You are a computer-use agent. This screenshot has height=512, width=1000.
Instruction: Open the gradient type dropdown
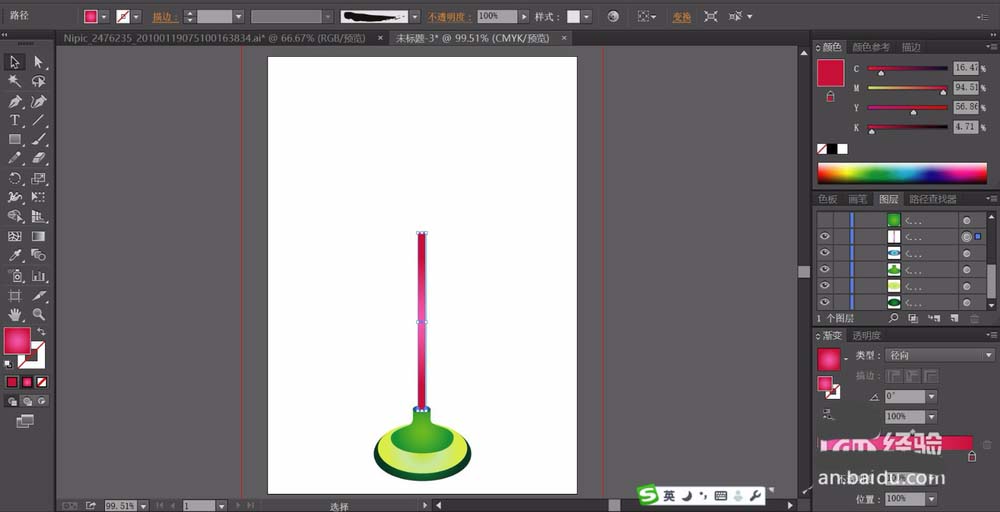tap(989, 355)
